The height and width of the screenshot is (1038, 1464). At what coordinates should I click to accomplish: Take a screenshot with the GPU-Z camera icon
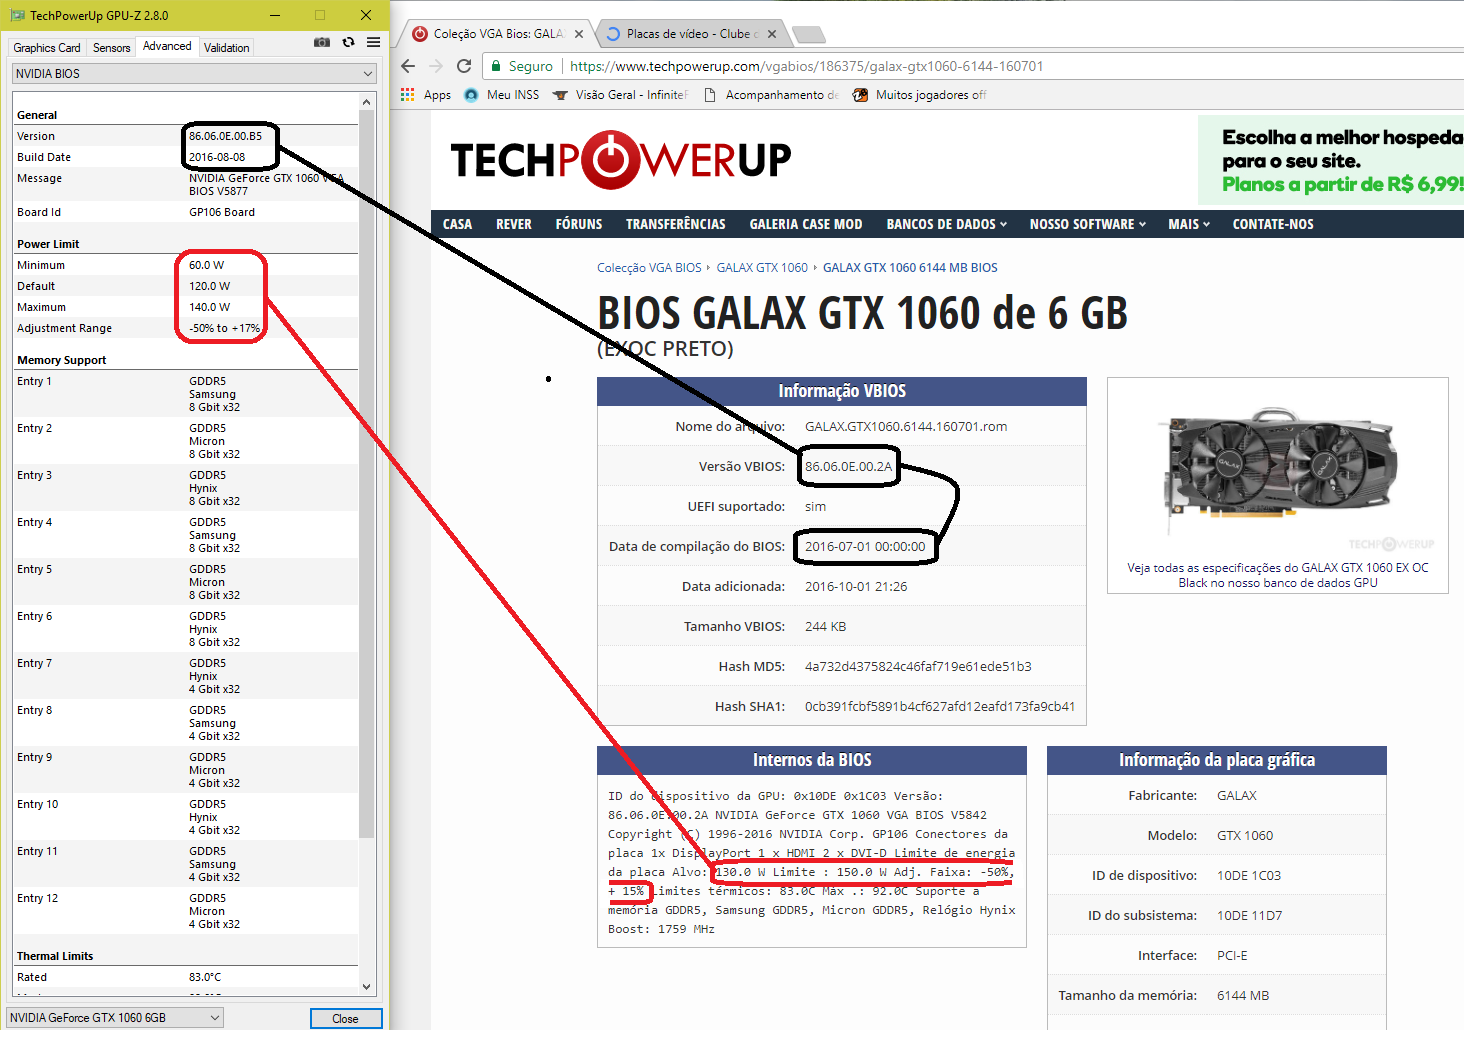322,42
